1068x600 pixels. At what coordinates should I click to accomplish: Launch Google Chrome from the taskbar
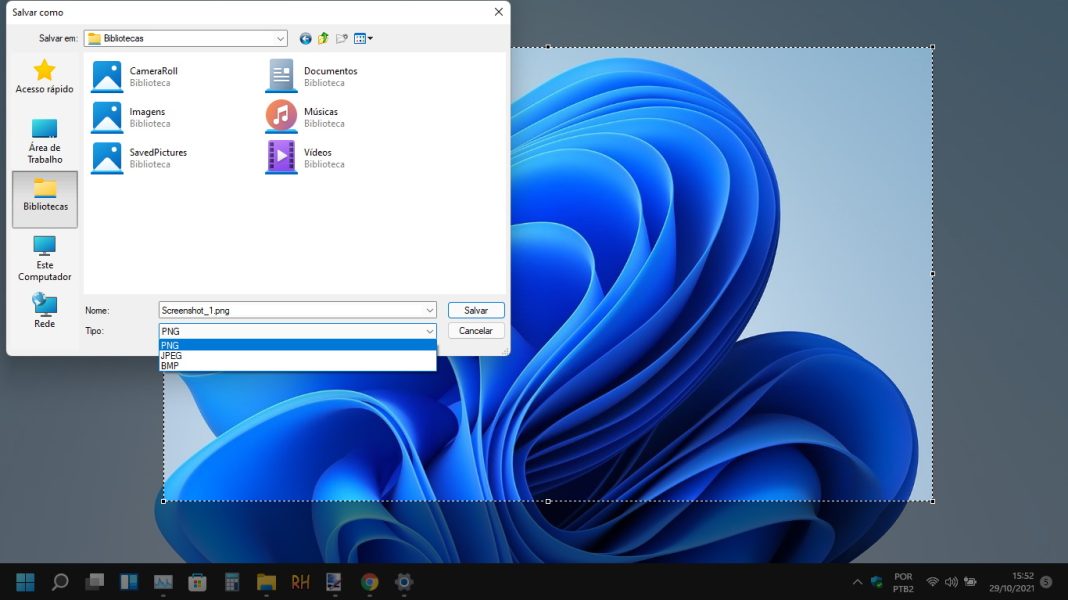point(368,580)
